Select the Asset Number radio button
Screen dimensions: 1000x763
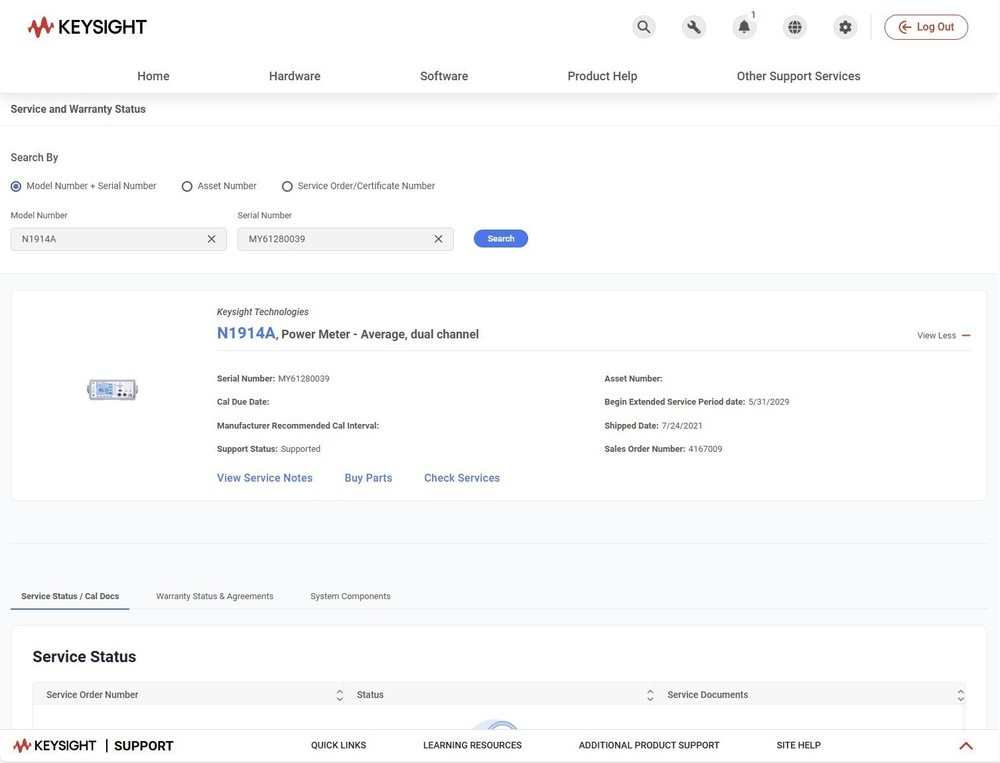(x=187, y=186)
